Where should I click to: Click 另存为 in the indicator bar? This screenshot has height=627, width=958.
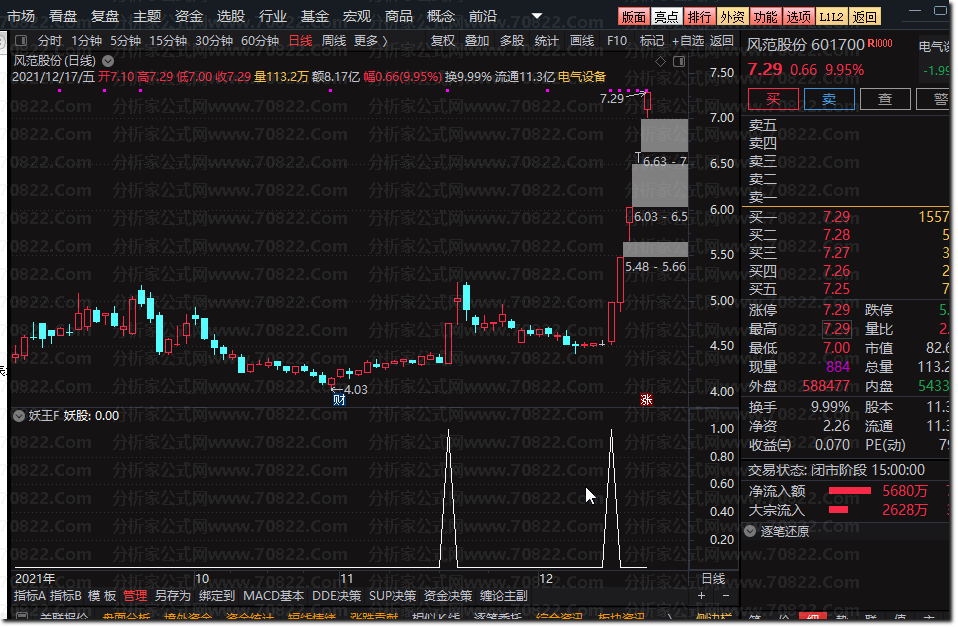[x=173, y=596]
